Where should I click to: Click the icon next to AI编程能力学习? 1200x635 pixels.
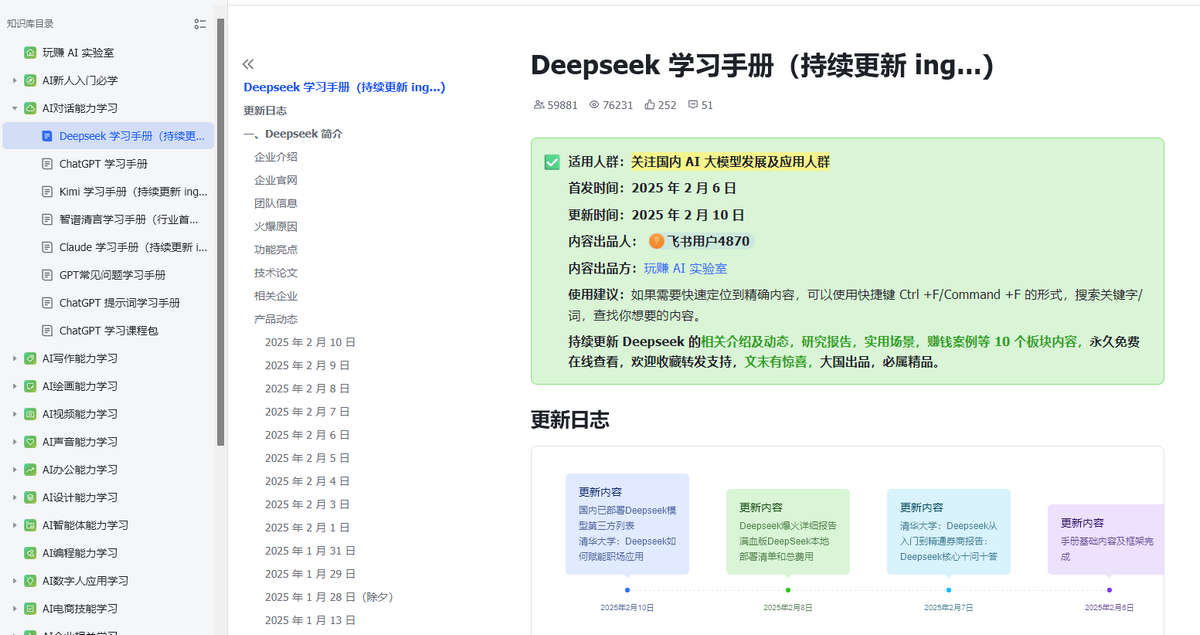coord(30,553)
